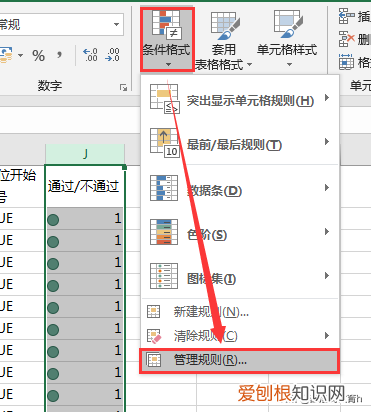Open the number format 常规 combo box

pyautogui.click(x=61, y=24)
